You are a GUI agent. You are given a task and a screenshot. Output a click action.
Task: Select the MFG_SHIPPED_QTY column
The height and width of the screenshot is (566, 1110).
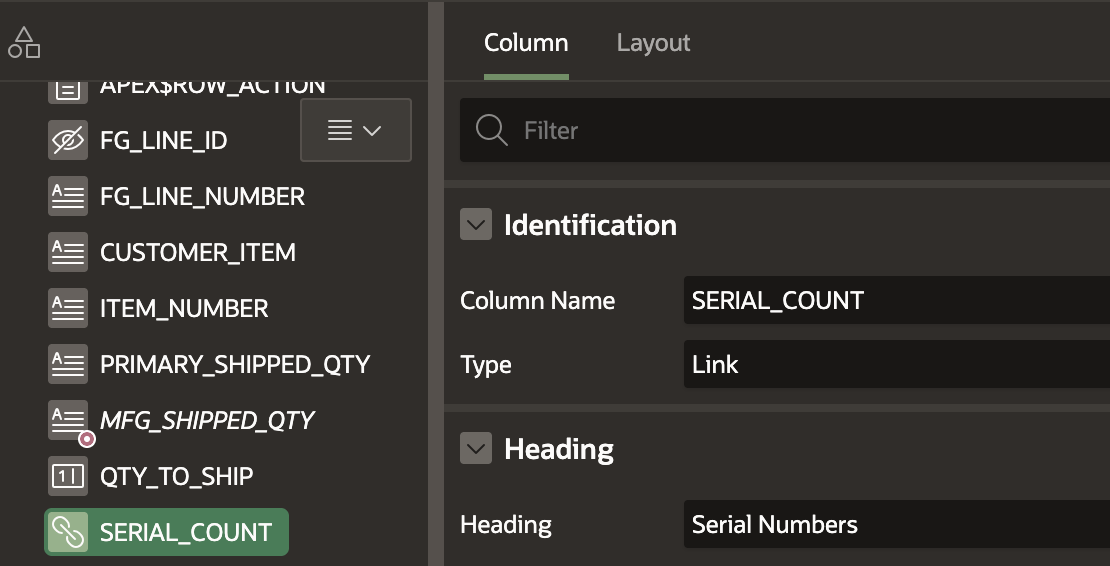(x=207, y=420)
